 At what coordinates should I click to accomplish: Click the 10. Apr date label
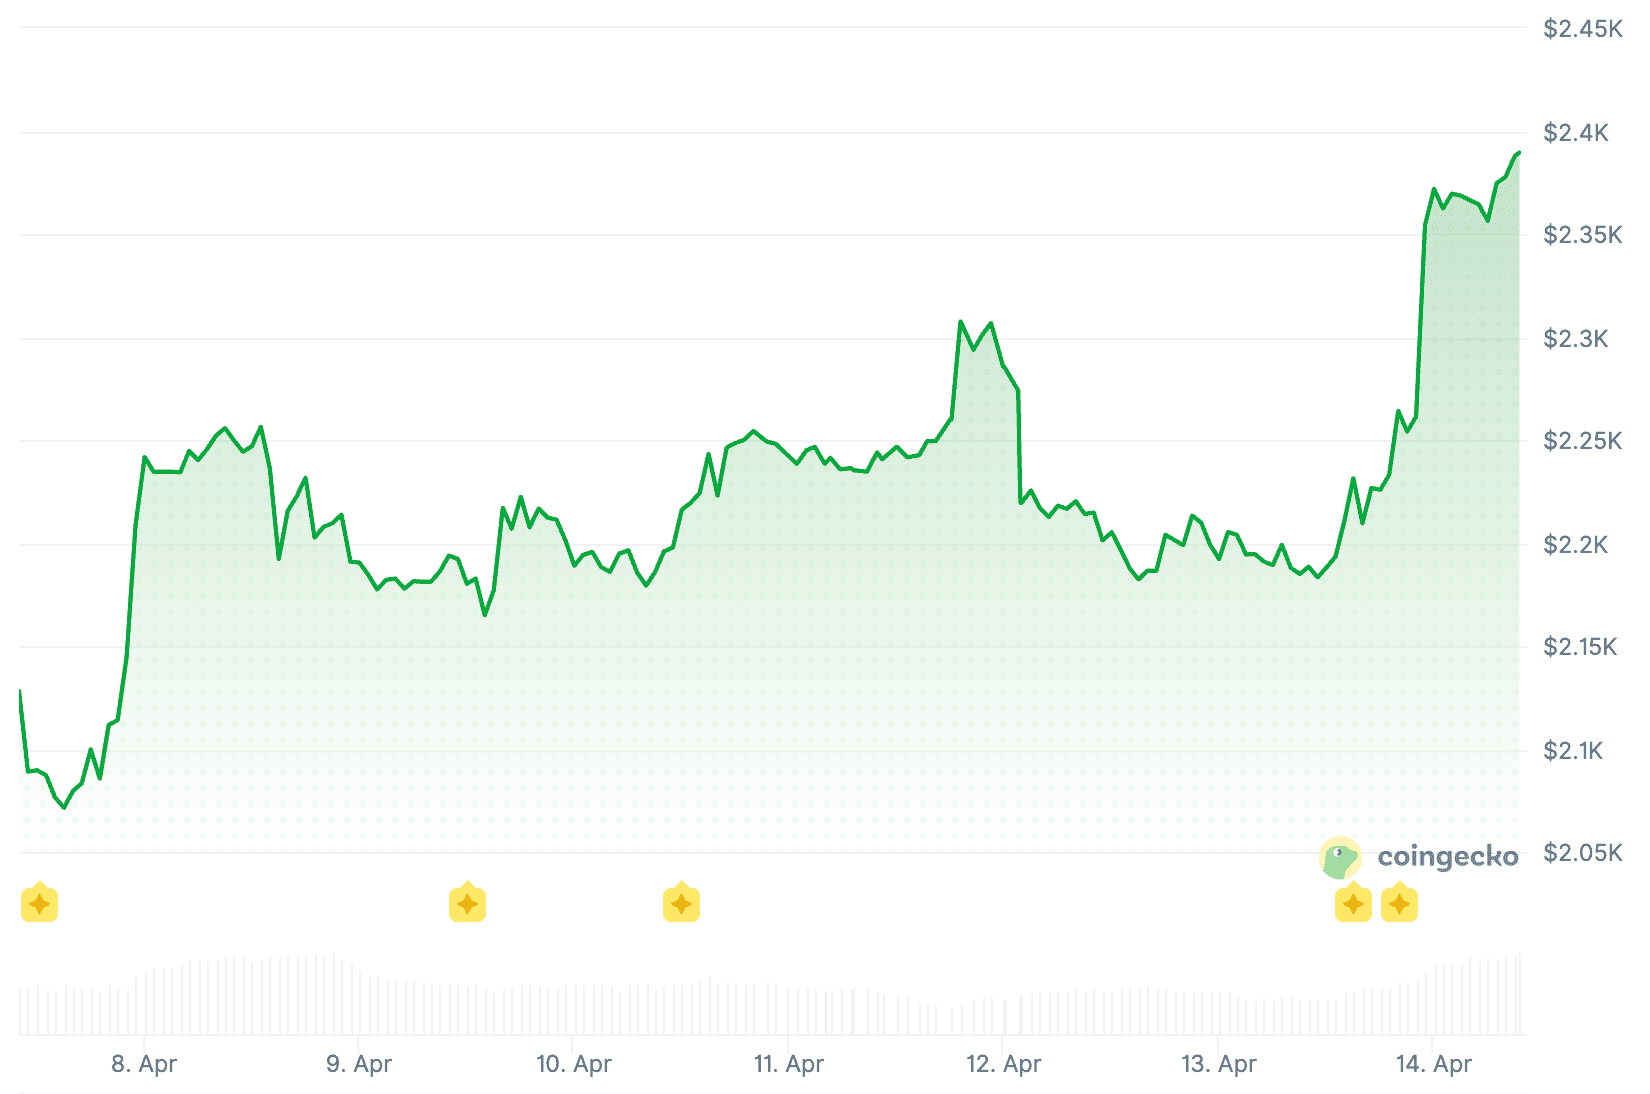(x=574, y=1064)
